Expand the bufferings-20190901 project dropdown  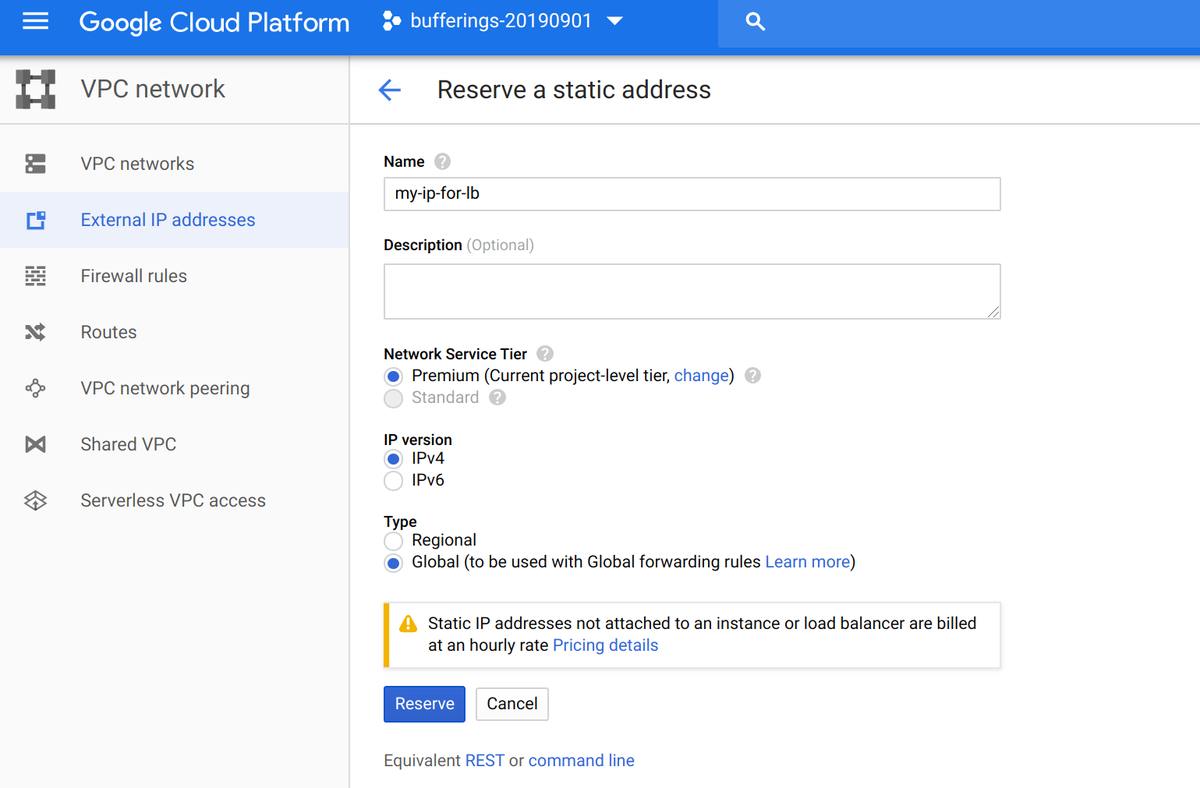[x=615, y=21]
